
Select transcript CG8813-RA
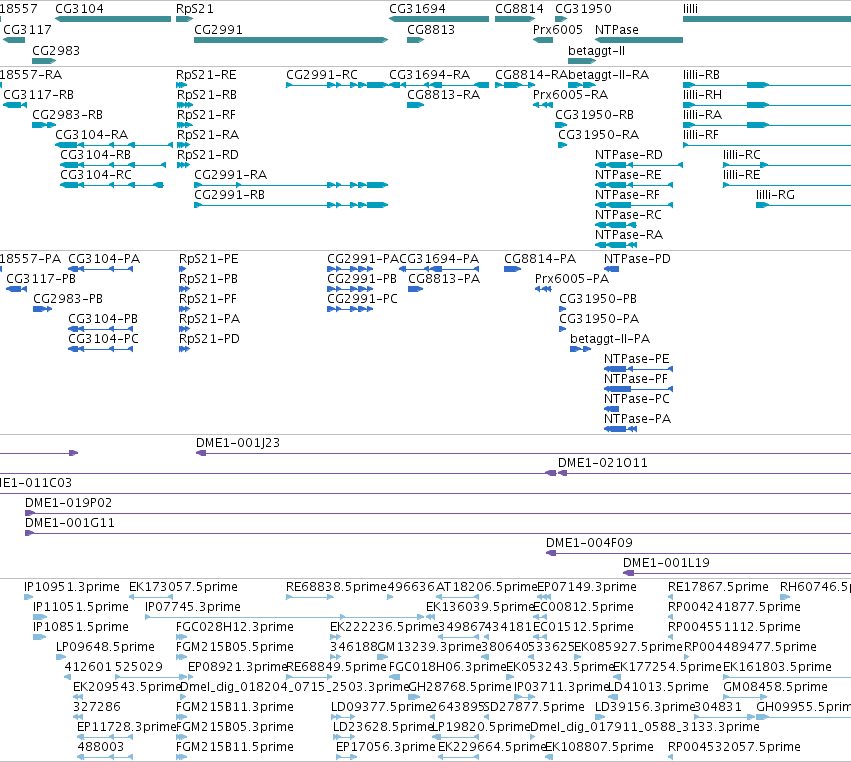[x=415, y=105]
